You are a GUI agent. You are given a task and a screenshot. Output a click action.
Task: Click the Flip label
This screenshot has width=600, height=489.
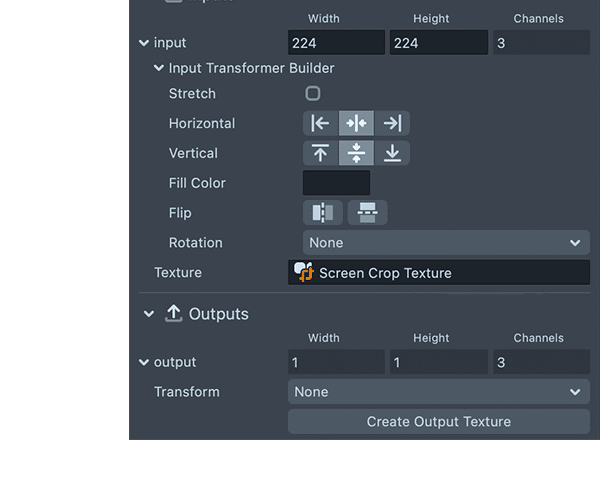[180, 213]
